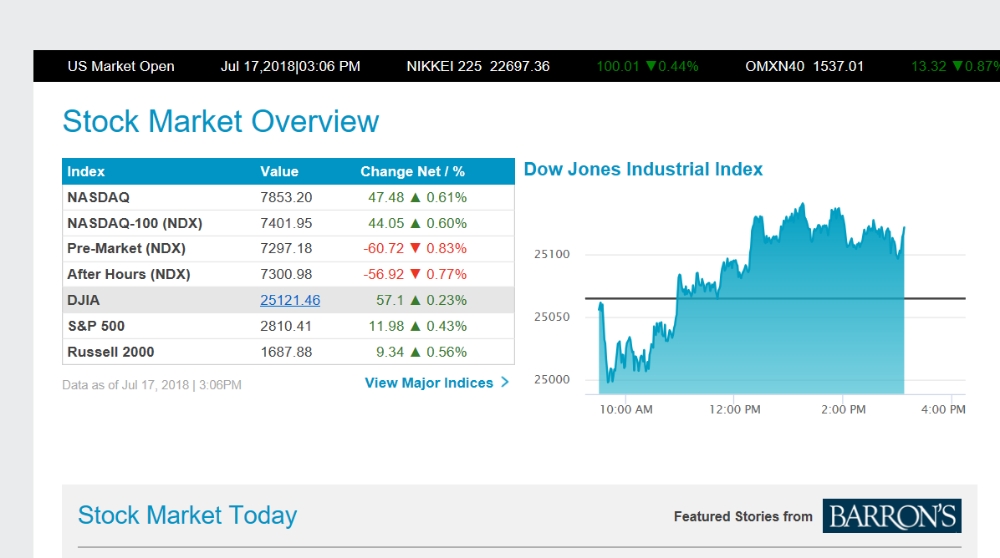1000x558 pixels.
Task: Click the Change Net / % column header
Action: (412, 172)
